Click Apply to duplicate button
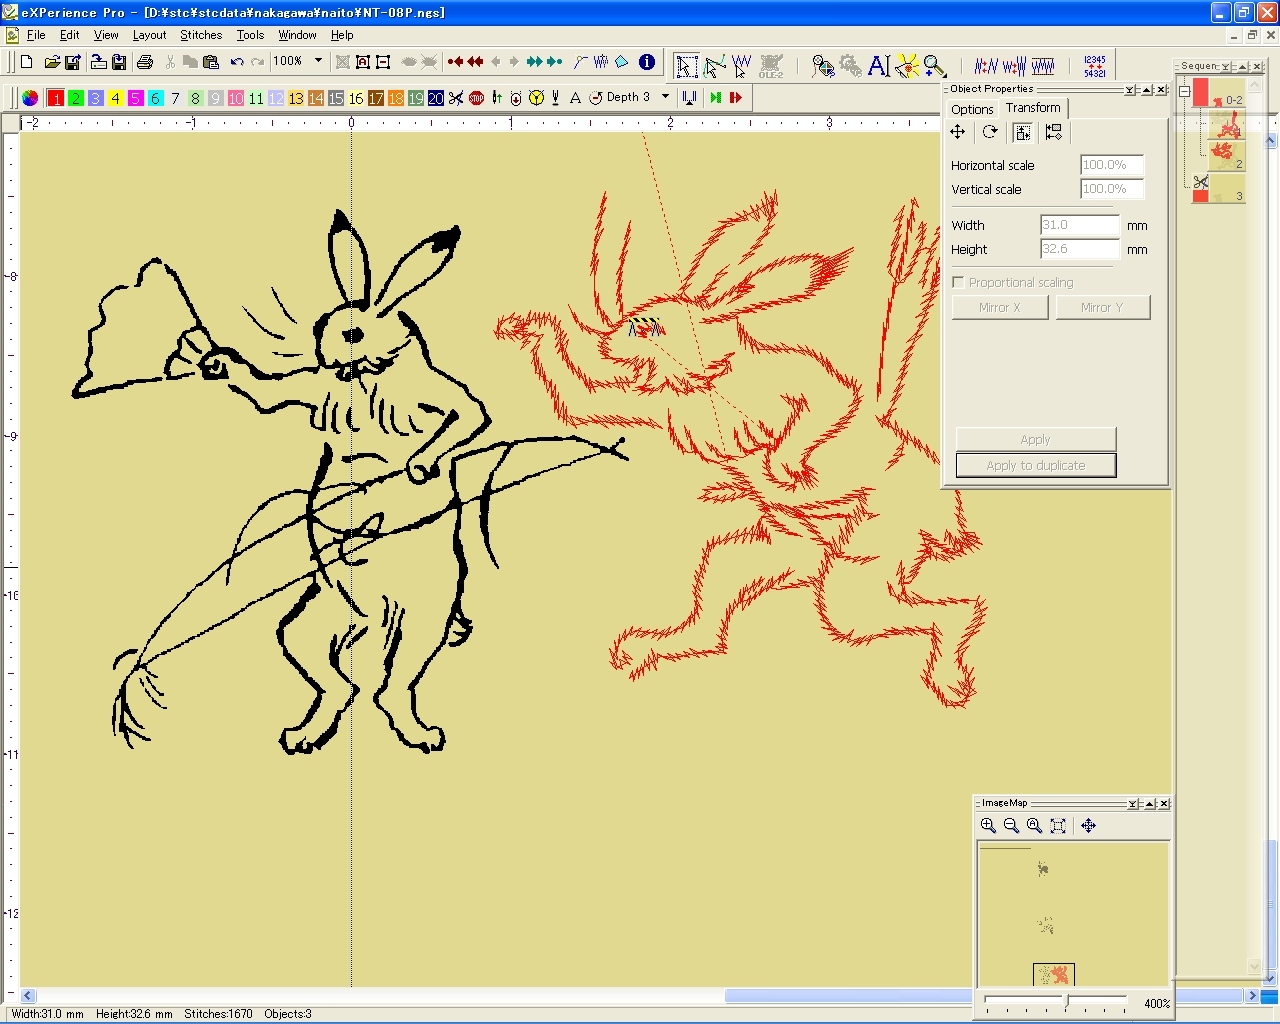1280x1024 pixels. [1036, 465]
